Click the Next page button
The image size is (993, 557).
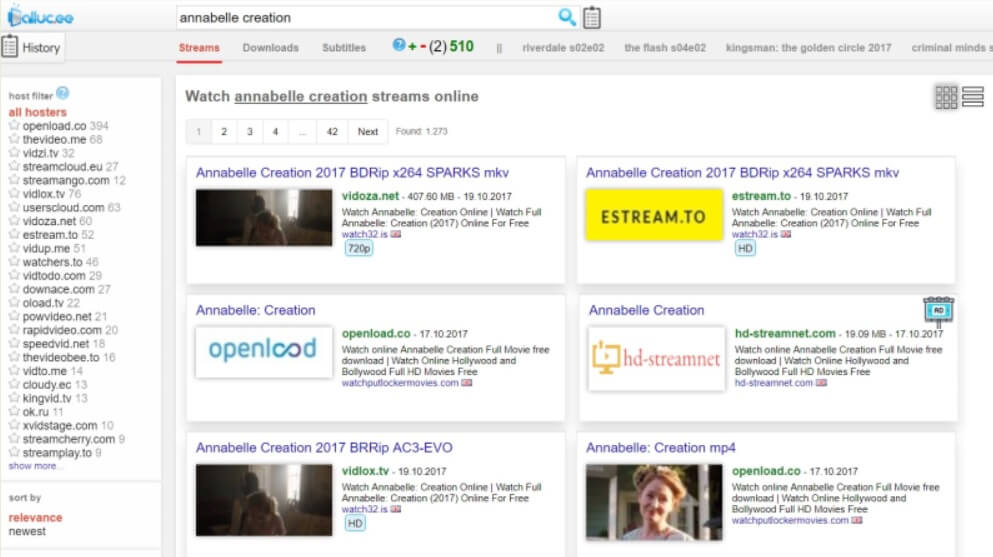[367, 132]
